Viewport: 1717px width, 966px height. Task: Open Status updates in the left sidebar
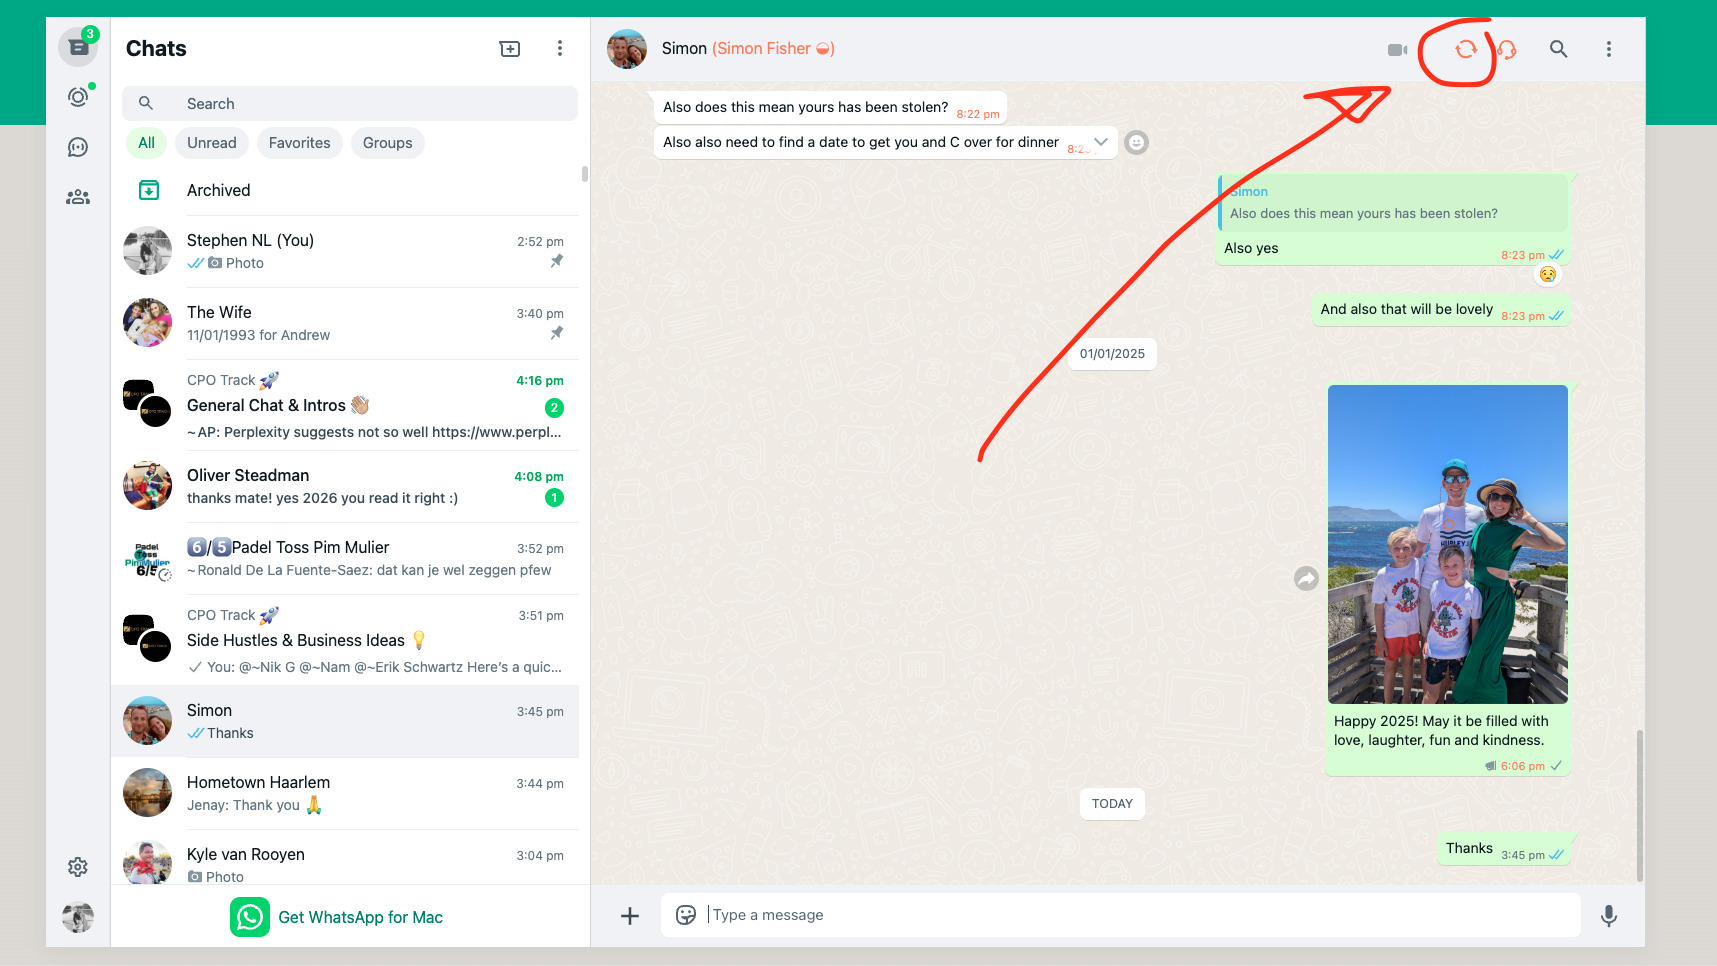coord(78,96)
